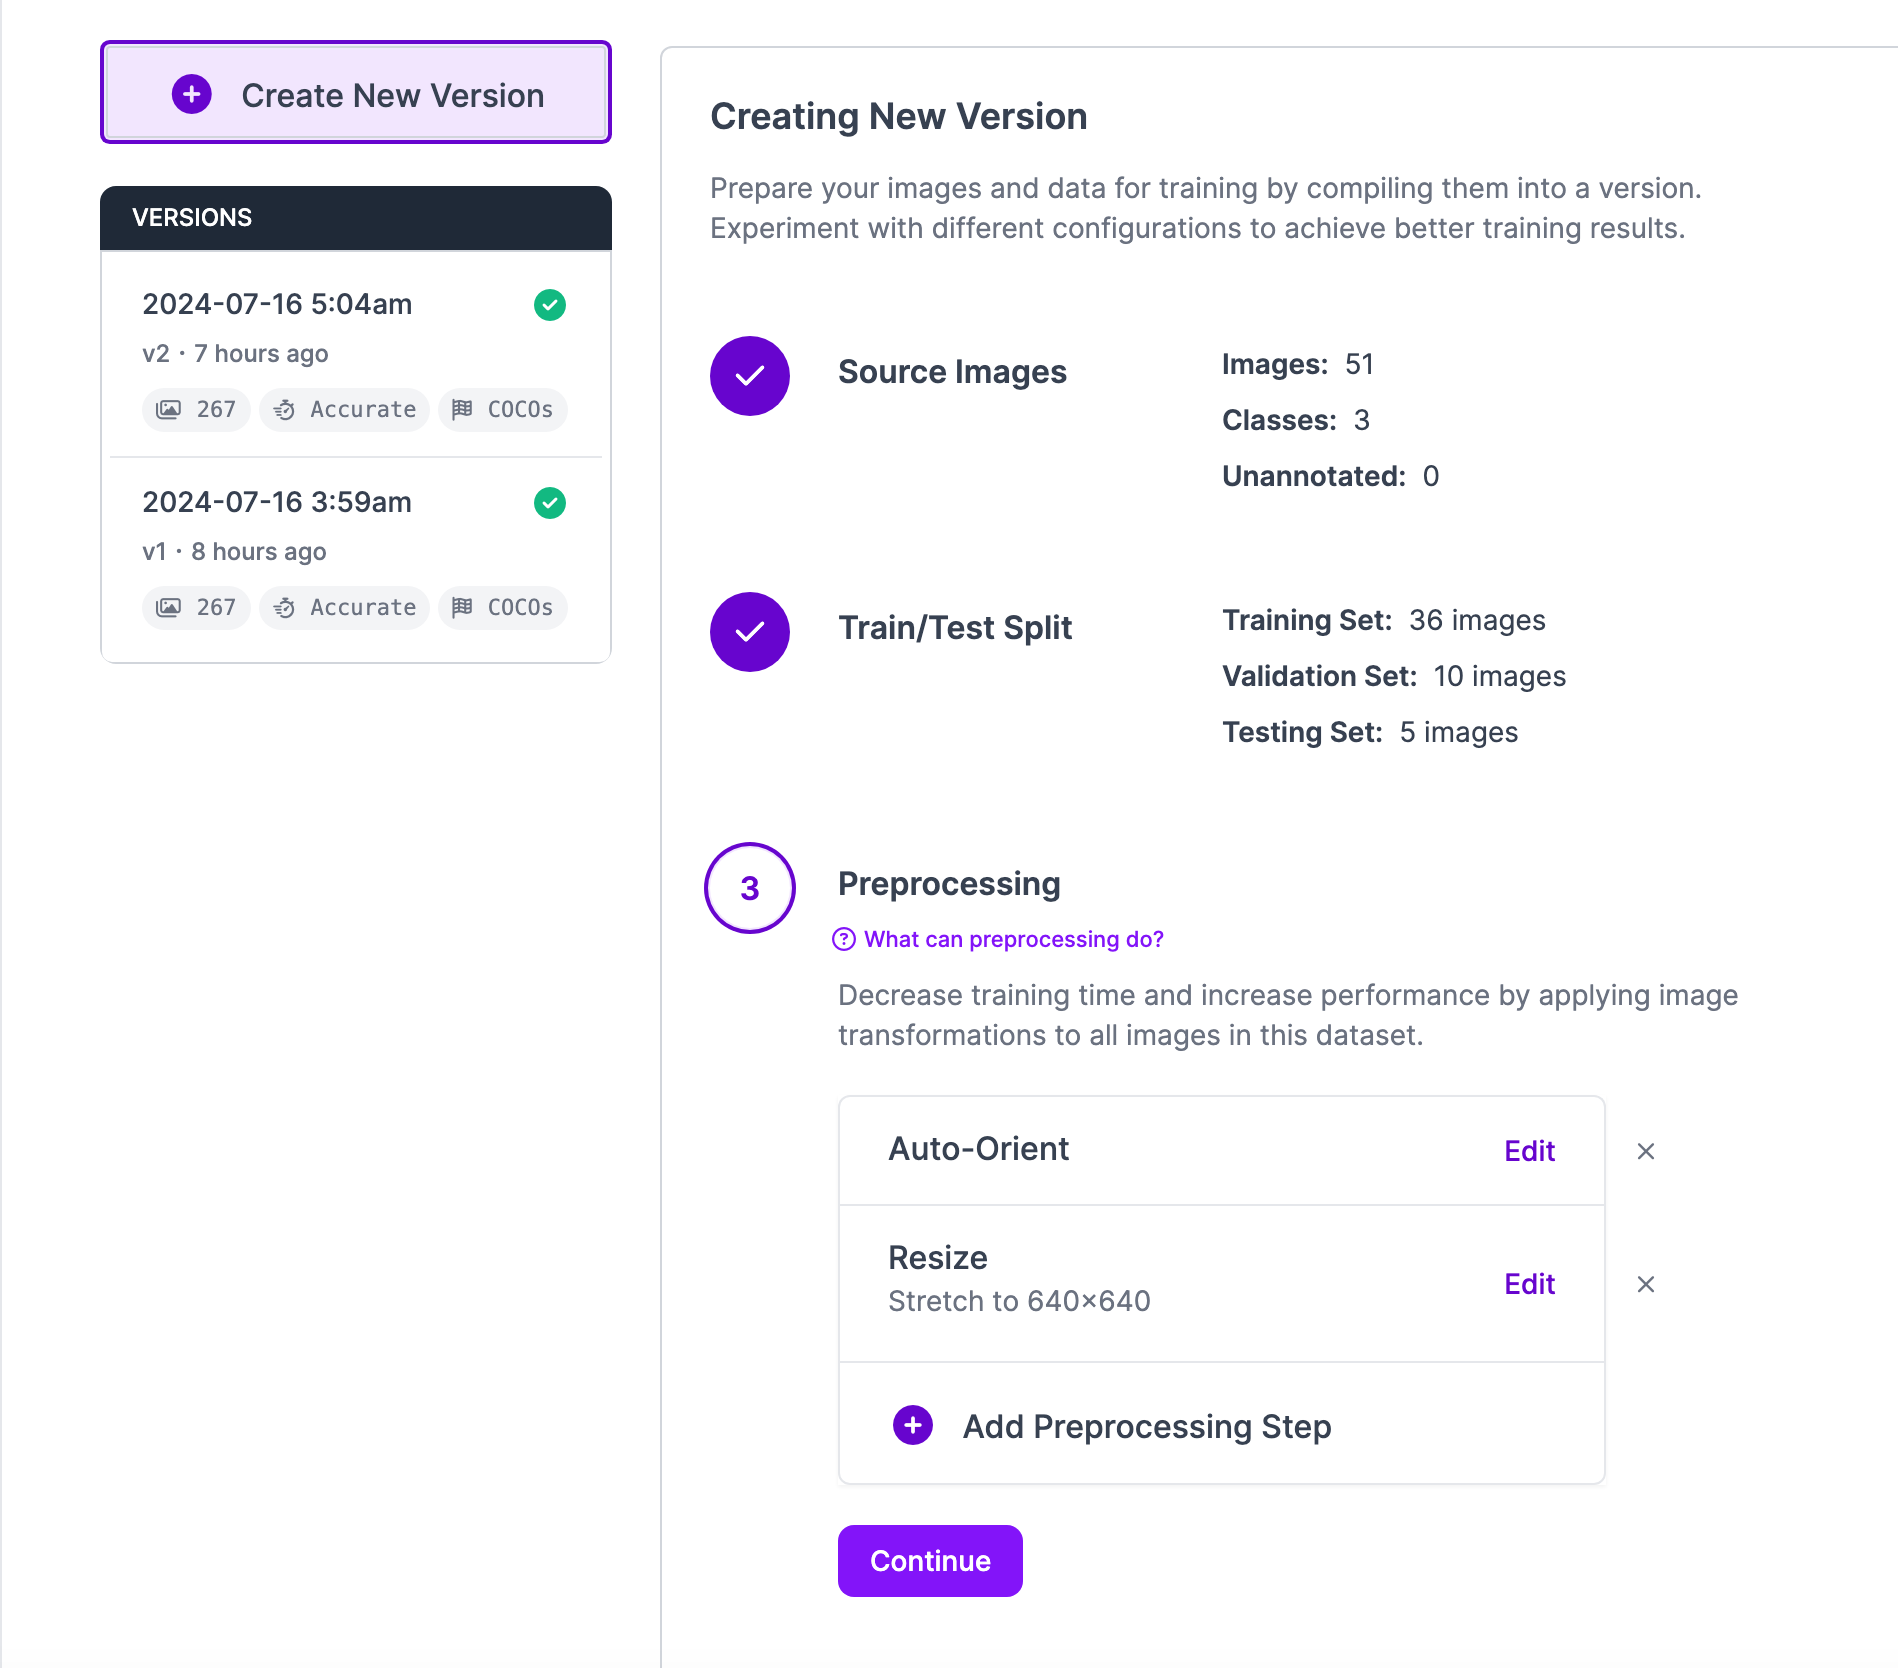This screenshot has height=1668, width=1898.
Task: Click the Preprocessing step 3 circle
Action: (750, 888)
